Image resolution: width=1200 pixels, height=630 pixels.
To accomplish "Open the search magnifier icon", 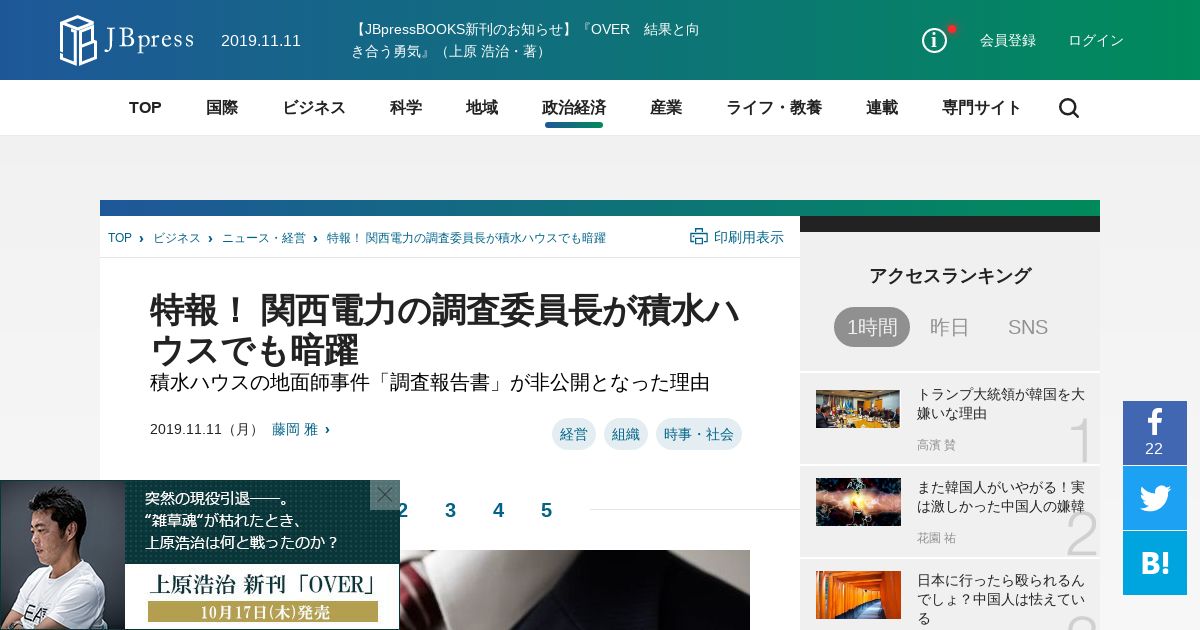I will click(1069, 108).
